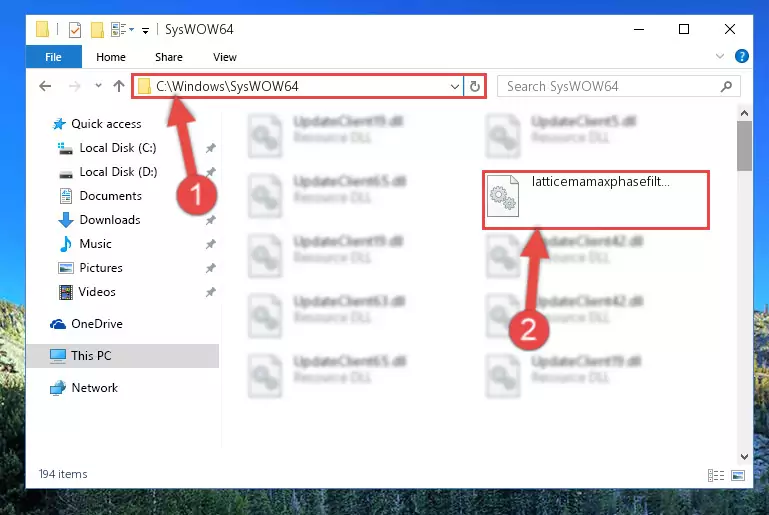769x515 pixels.
Task: Expand the ribbon with the chevron
Action: tap(719, 56)
